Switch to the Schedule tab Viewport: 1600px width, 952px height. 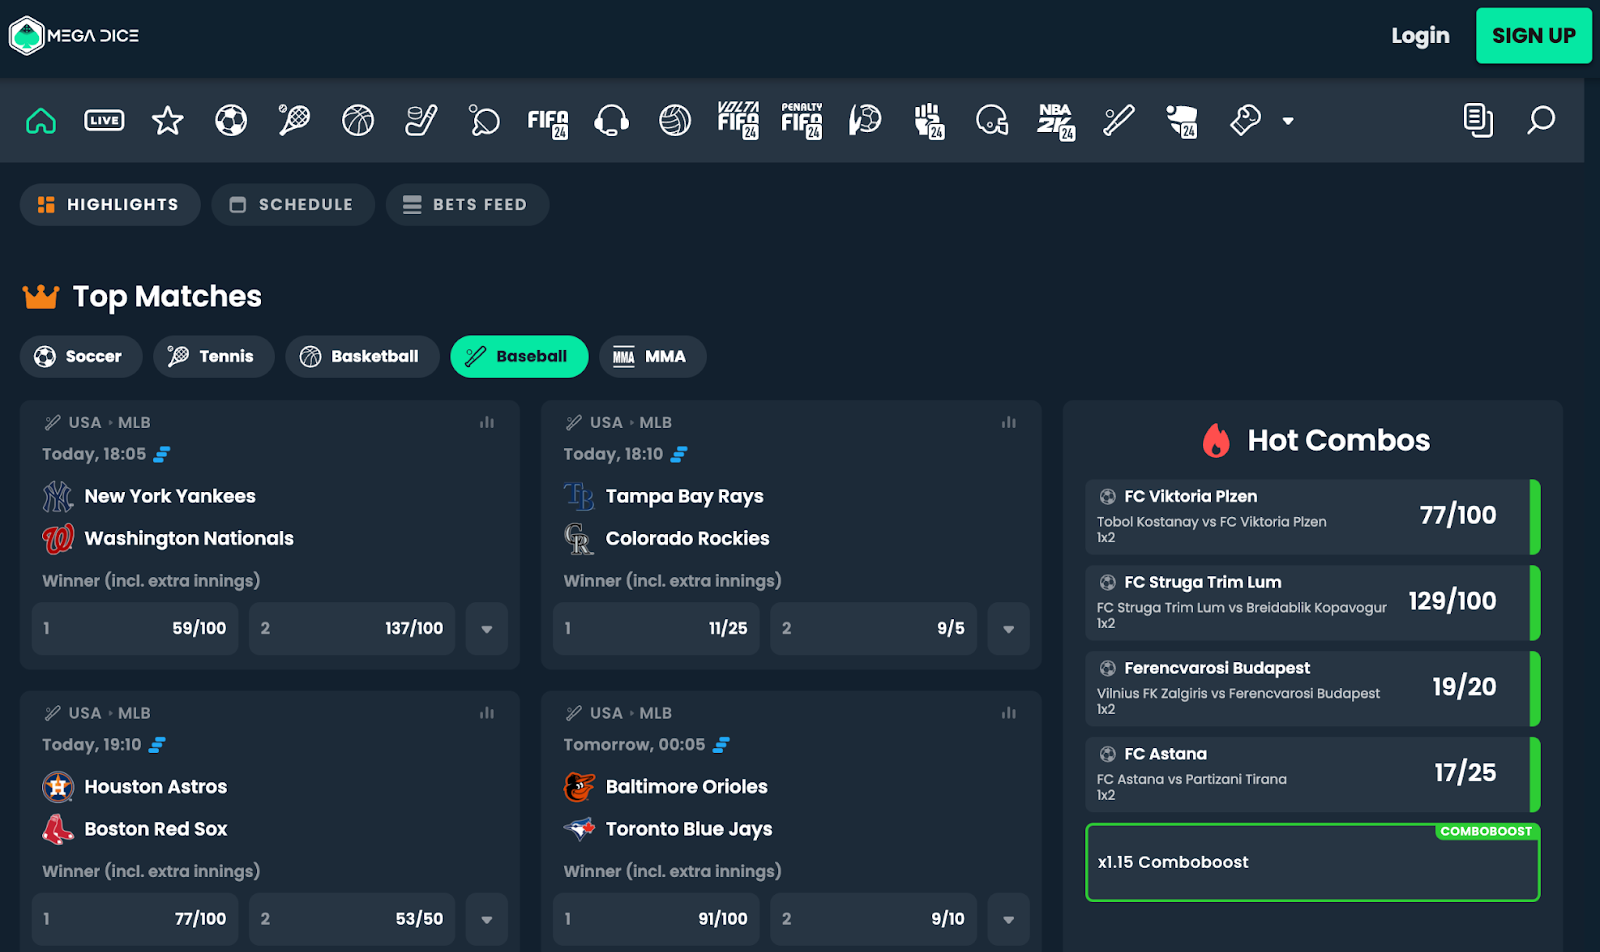point(292,205)
